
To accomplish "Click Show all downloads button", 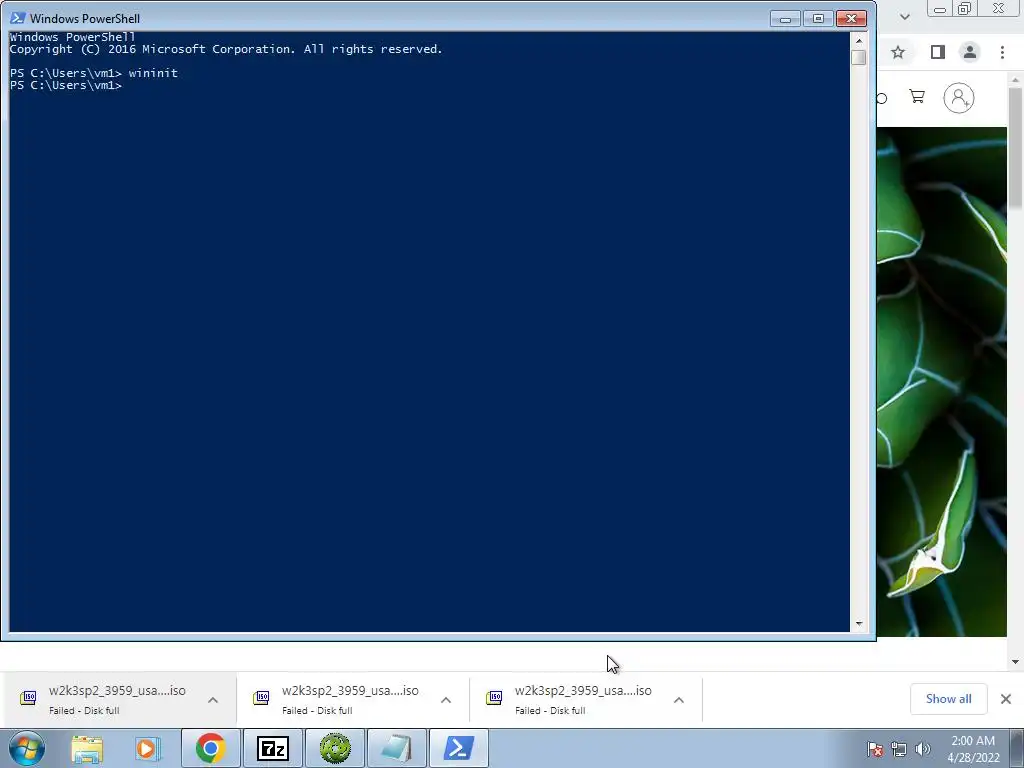I will coord(948,699).
